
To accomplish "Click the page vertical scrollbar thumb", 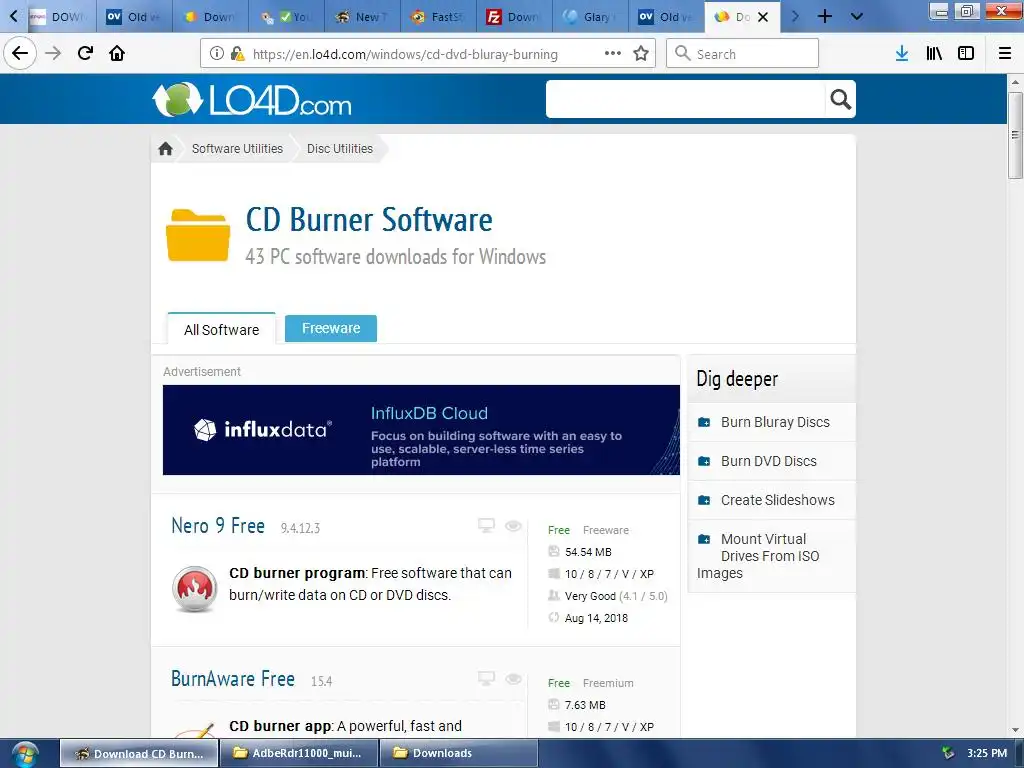I will 1014,135.
